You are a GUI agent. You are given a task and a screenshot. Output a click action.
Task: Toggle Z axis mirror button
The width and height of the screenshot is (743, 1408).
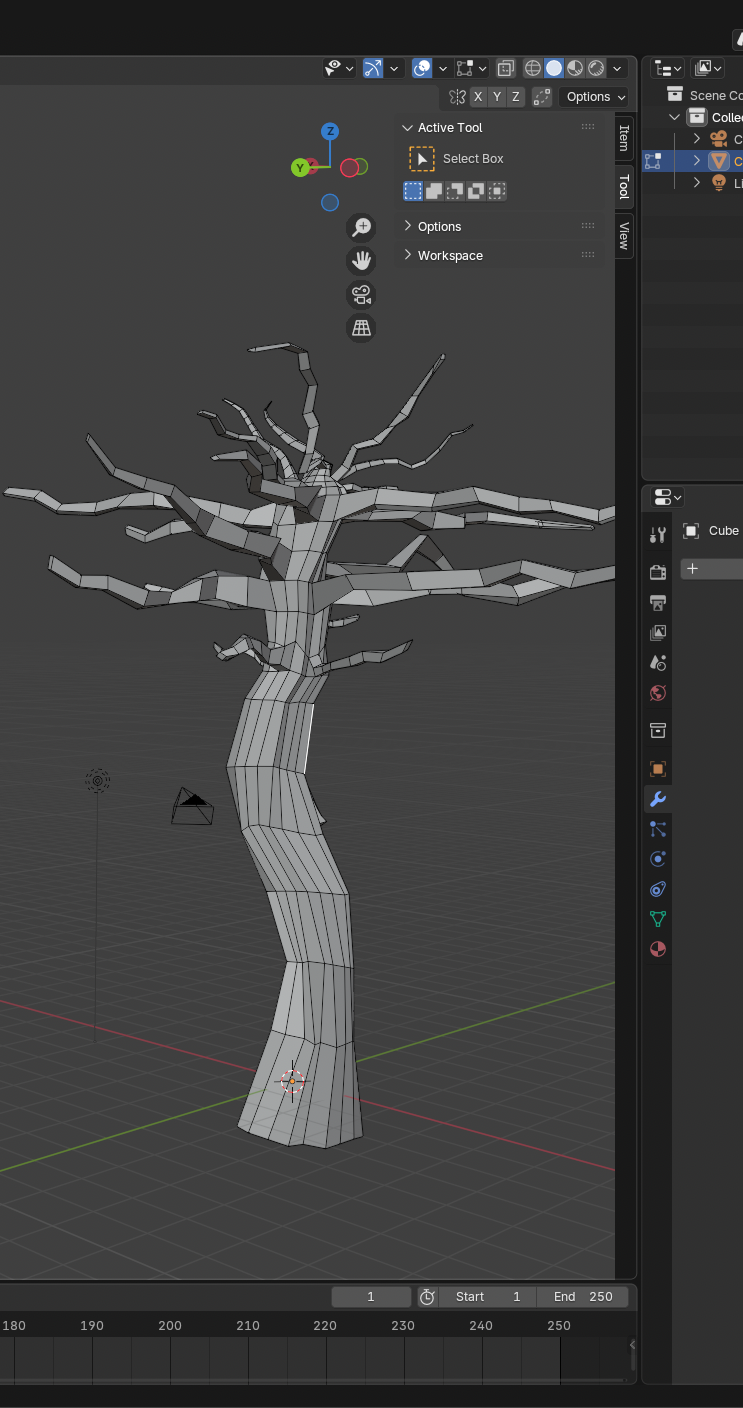tap(516, 97)
